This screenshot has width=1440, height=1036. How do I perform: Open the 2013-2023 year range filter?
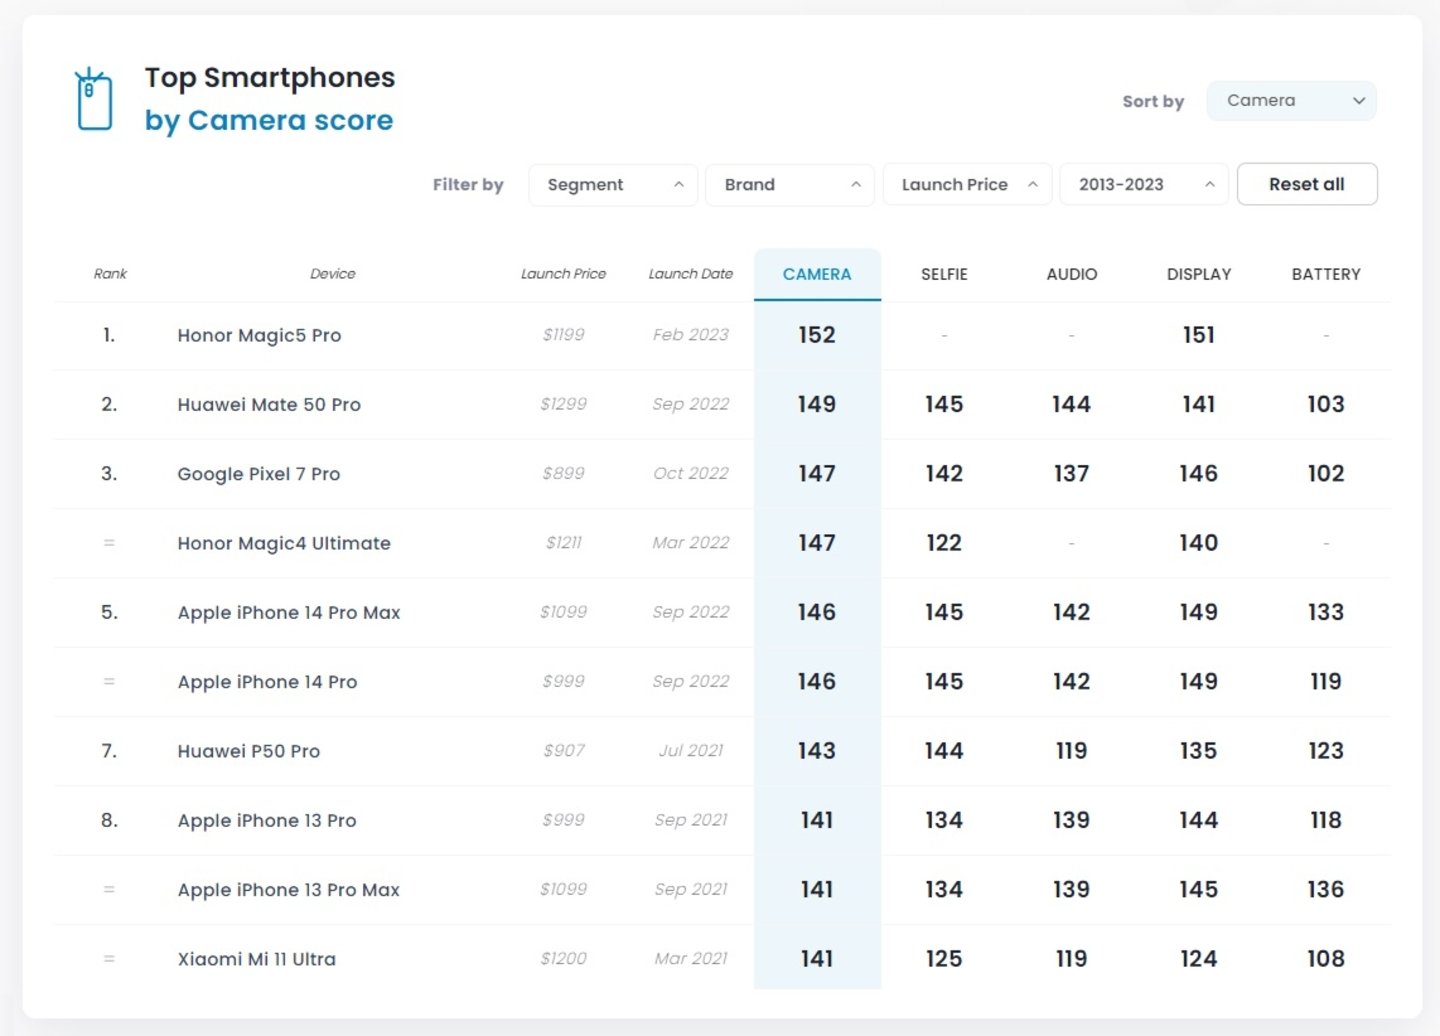(x=1144, y=185)
